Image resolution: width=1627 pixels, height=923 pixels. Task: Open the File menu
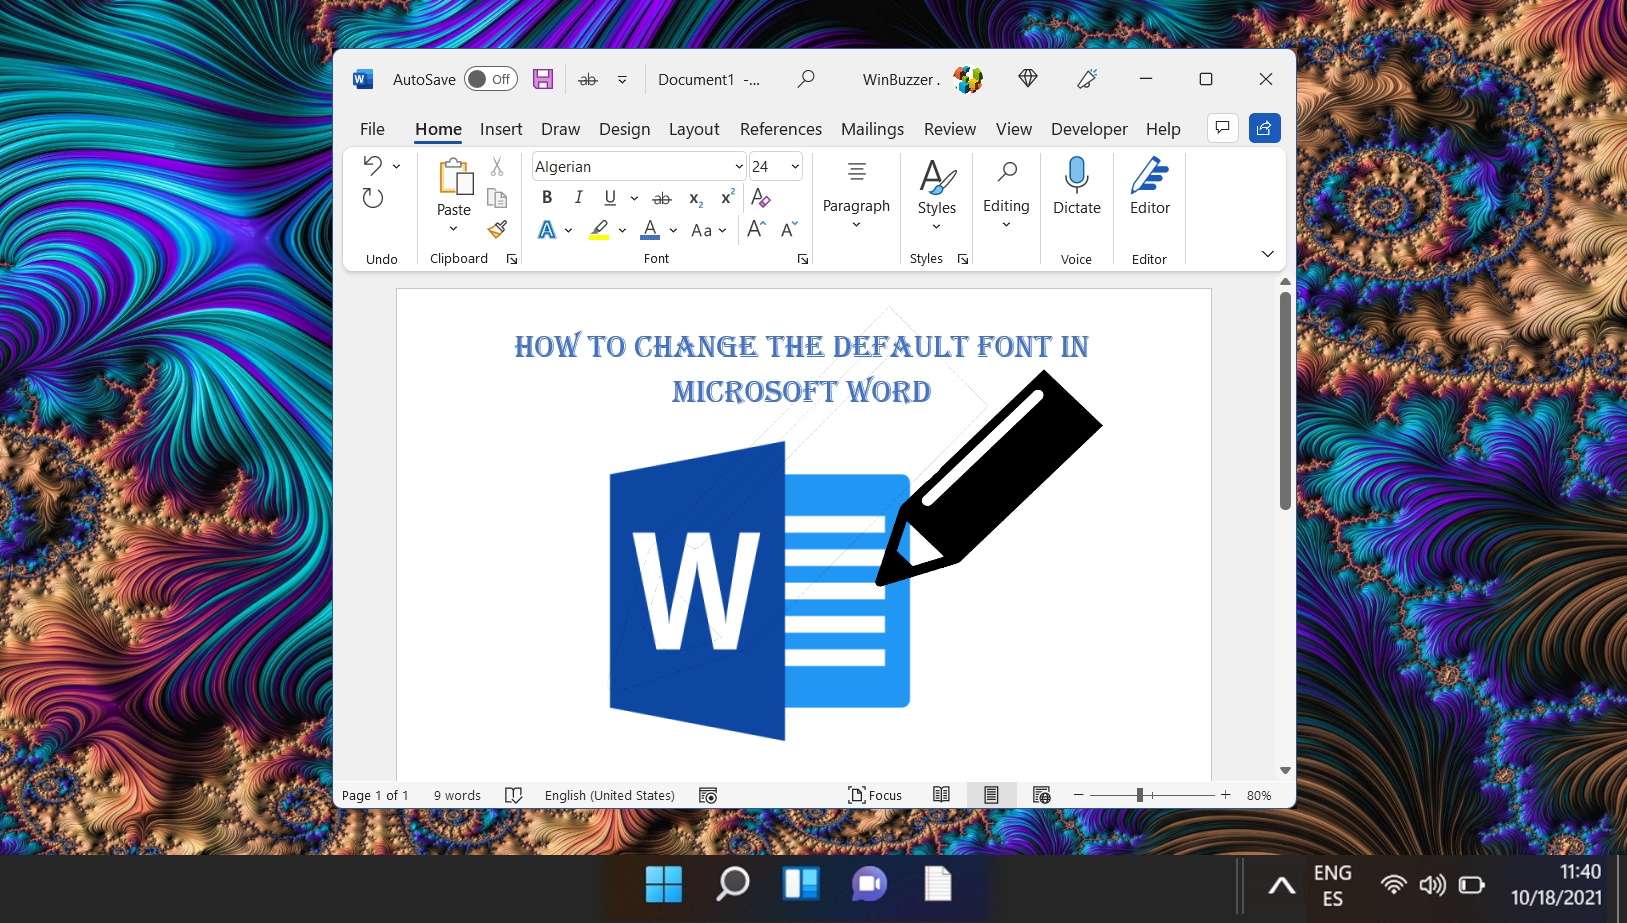pyautogui.click(x=372, y=129)
